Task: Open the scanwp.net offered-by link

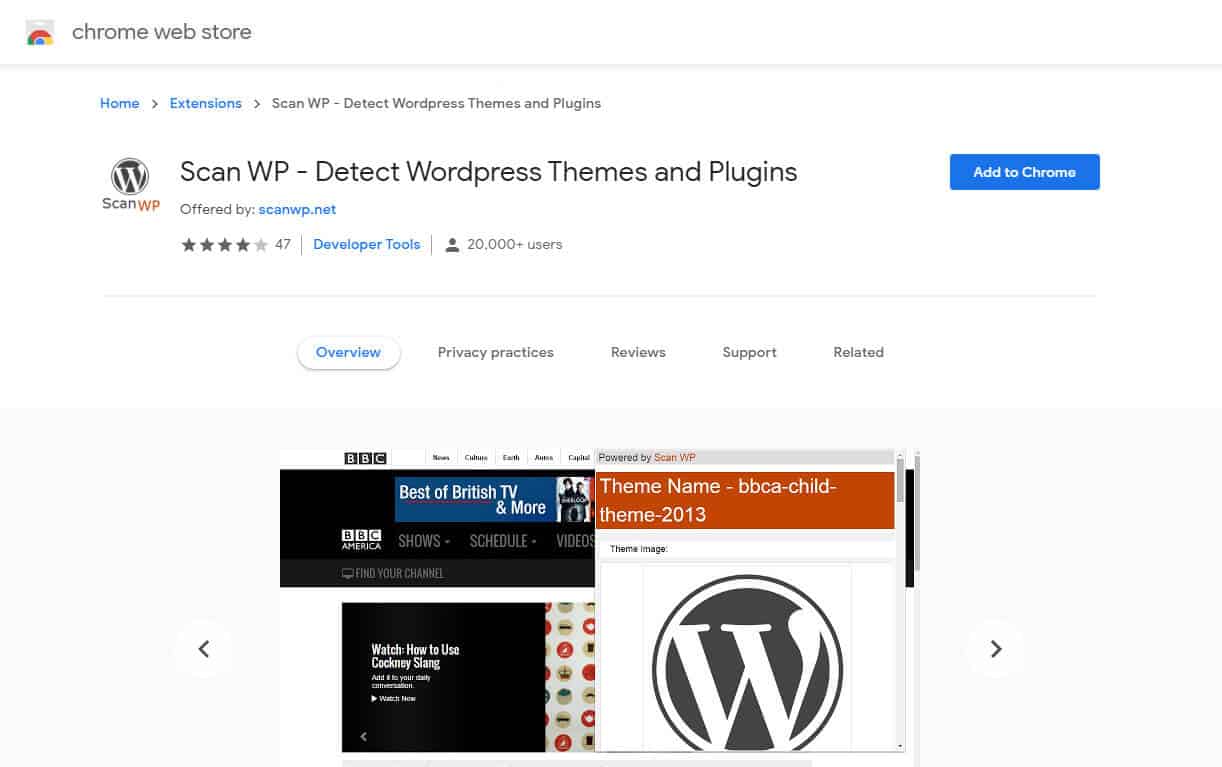Action: pyautogui.click(x=297, y=210)
